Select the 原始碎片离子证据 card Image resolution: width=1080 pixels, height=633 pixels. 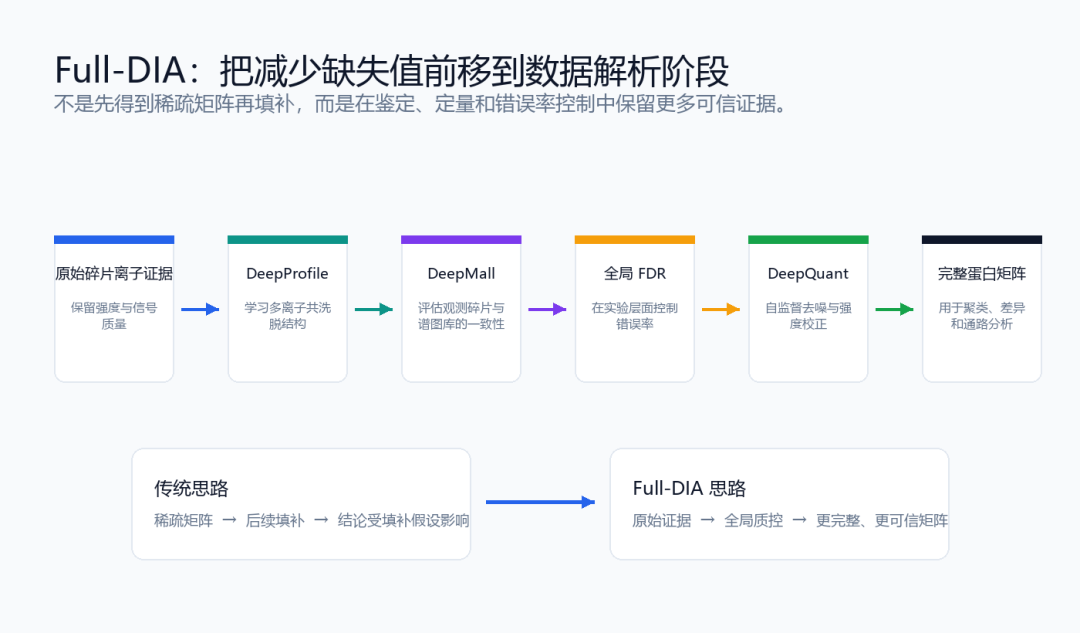114,309
